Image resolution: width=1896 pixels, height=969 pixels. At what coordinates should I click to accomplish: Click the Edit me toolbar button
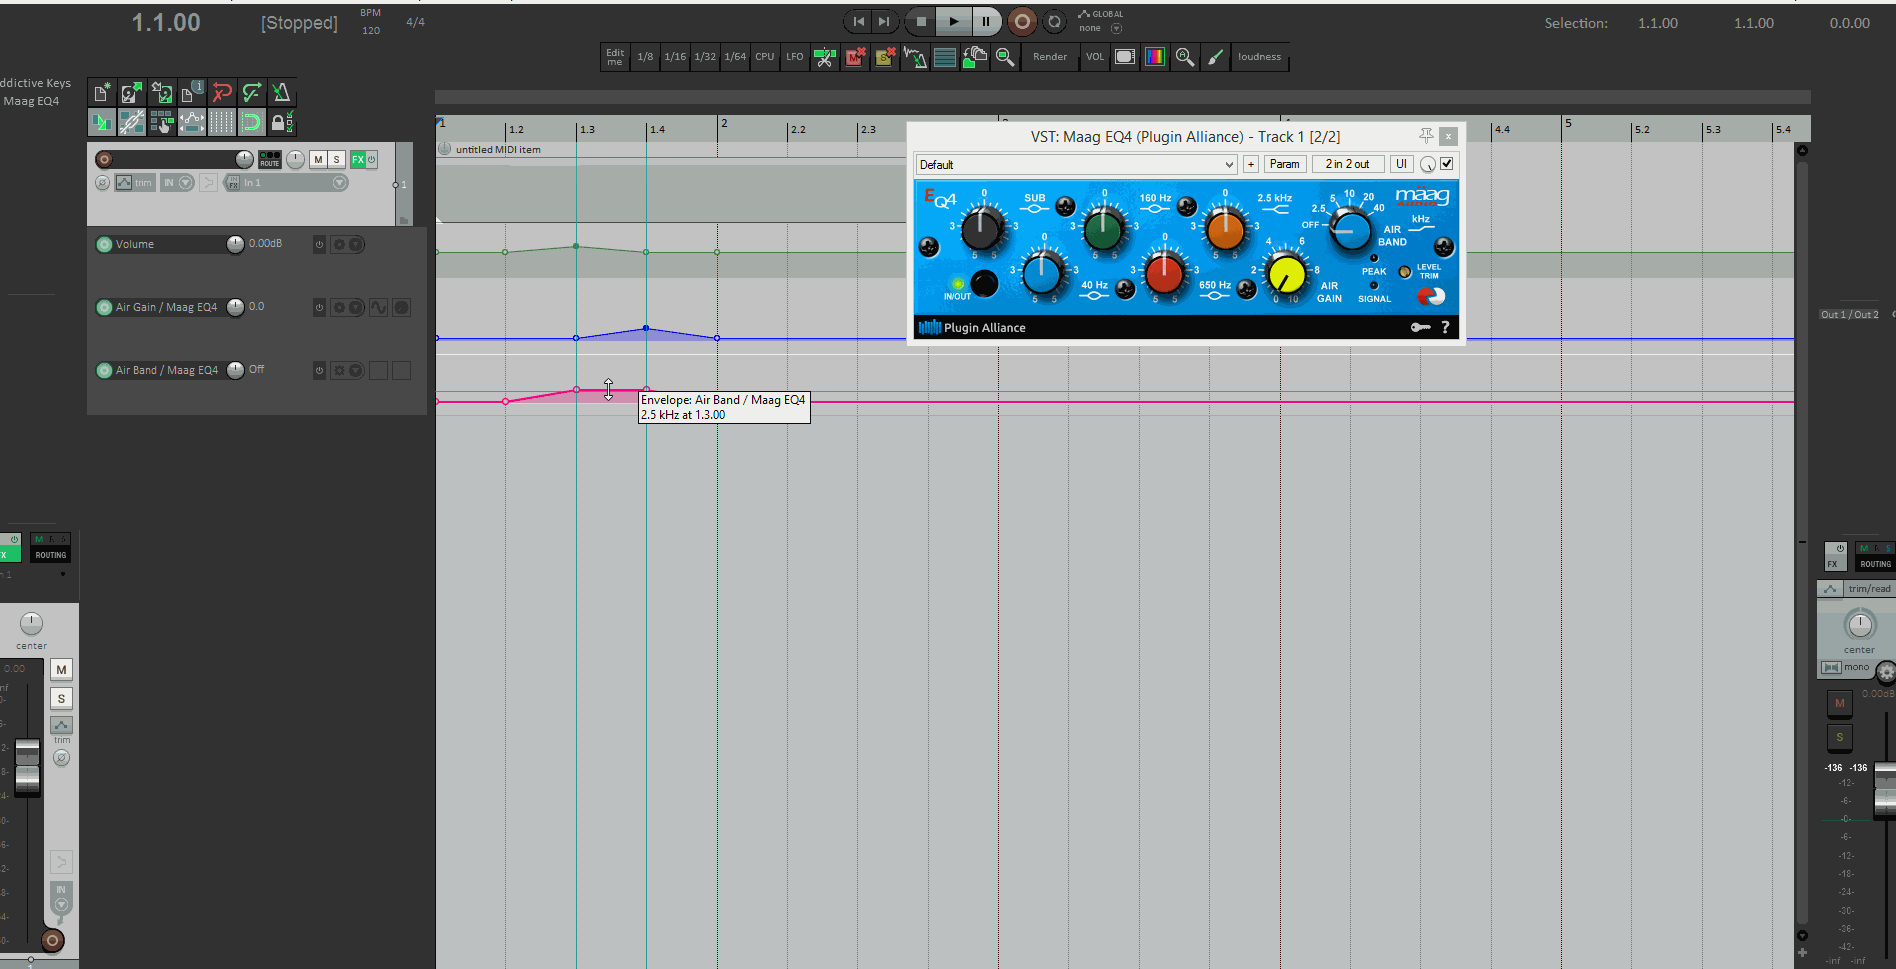tap(615, 57)
